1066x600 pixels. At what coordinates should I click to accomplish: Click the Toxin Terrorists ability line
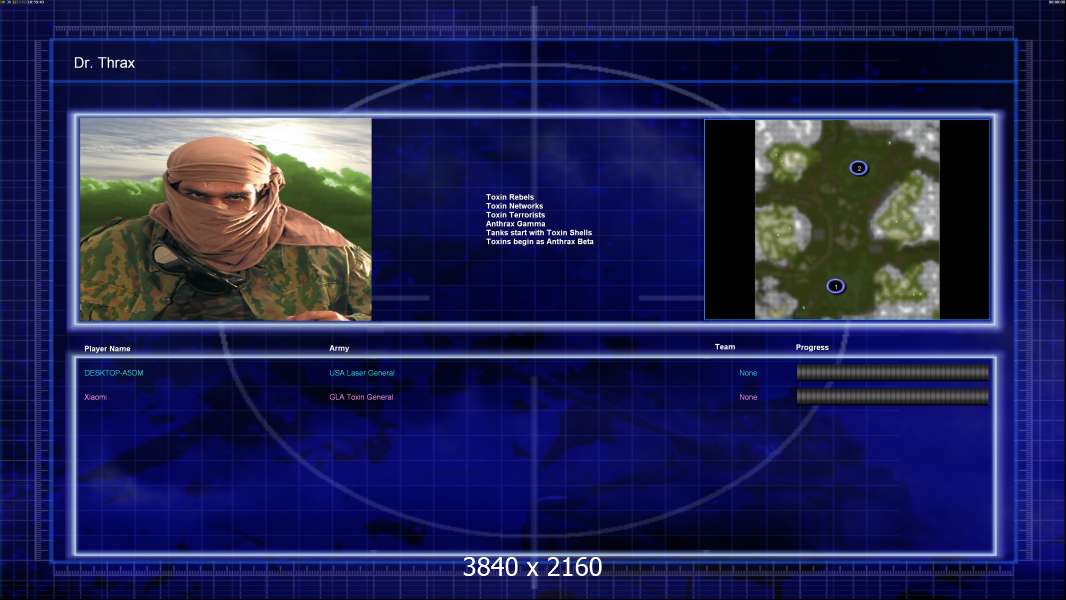pyautogui.click(x=515, y=215)
